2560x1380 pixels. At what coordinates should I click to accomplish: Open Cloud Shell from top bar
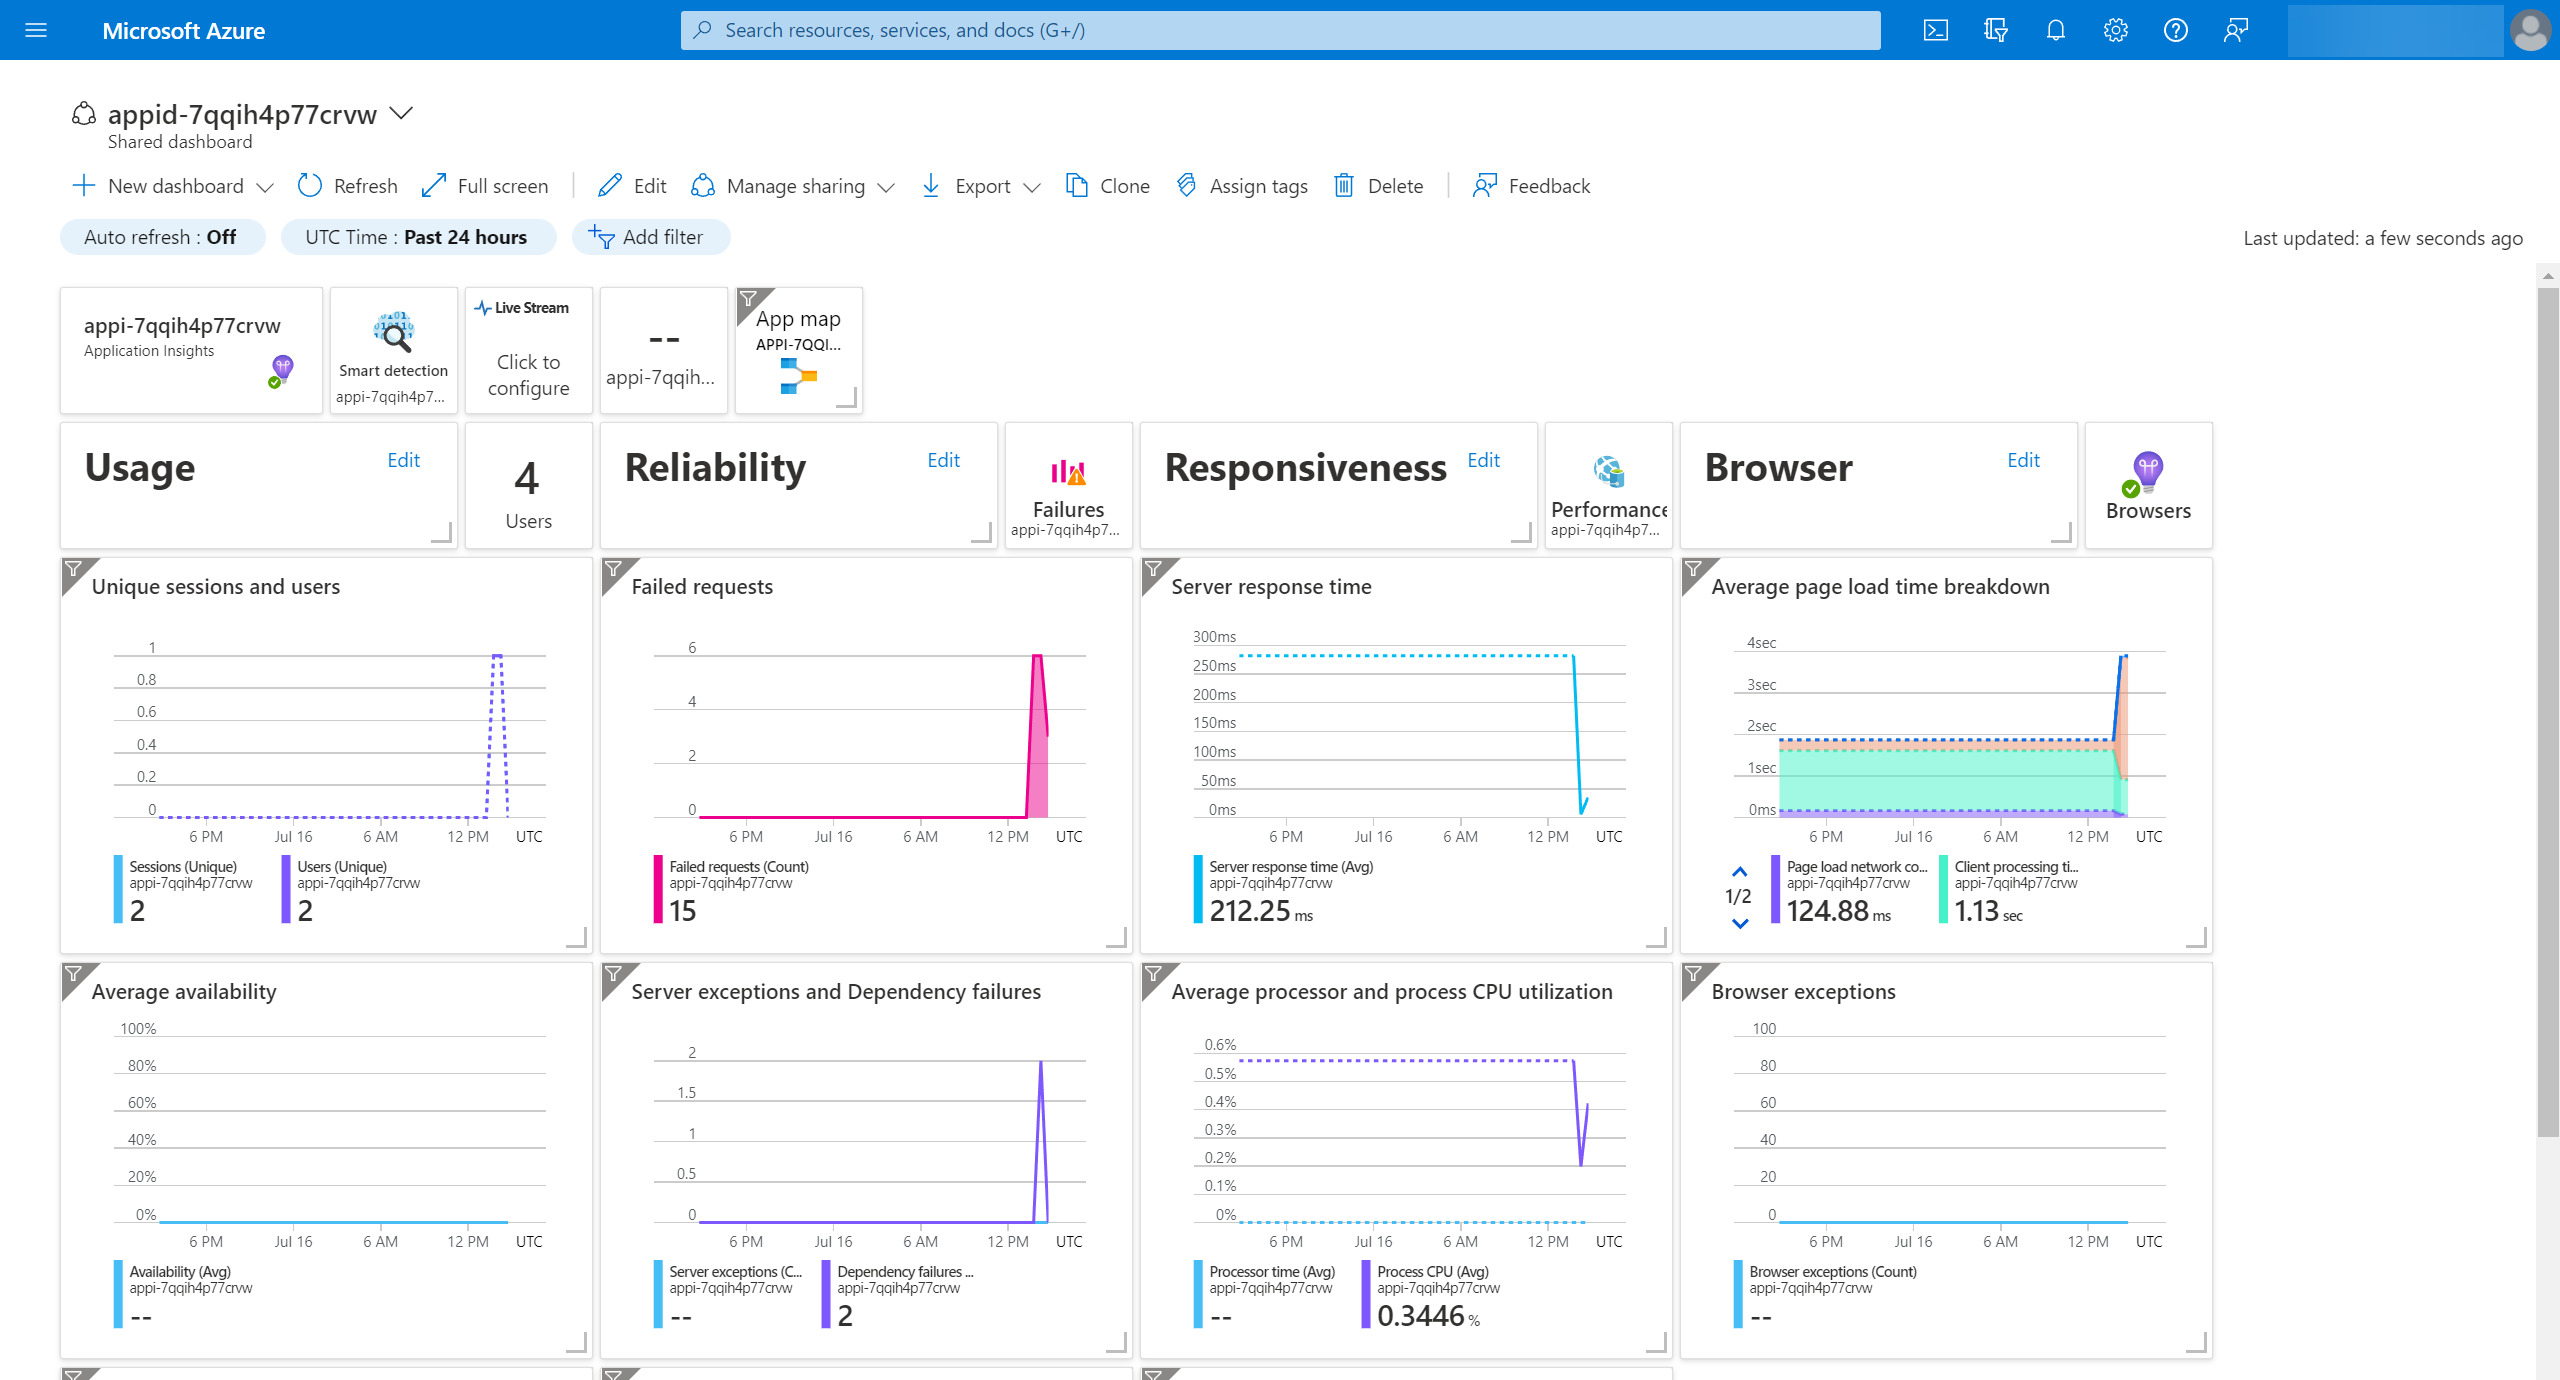point(1935,30)
